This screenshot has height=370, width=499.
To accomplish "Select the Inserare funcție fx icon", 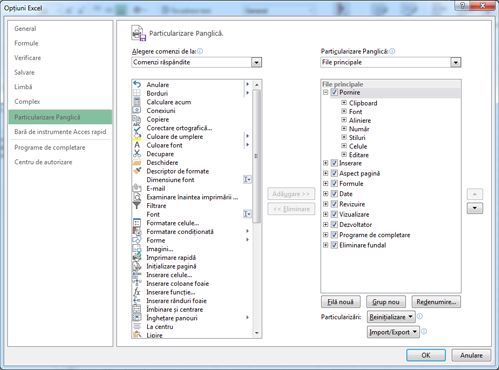I will (x=137, y=292).
